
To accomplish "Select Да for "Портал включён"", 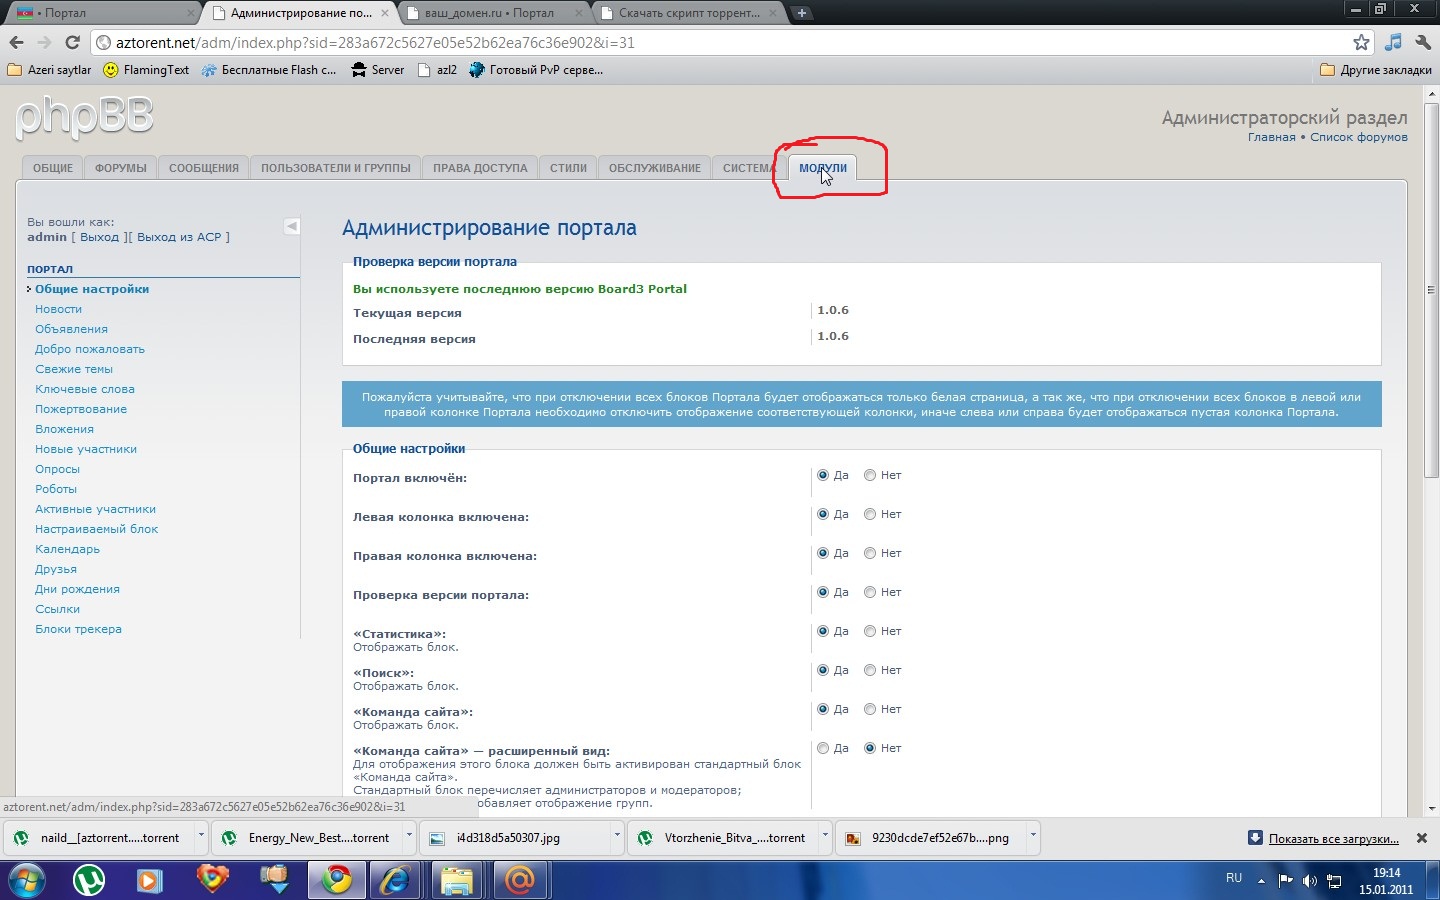I will coord(823,475).
